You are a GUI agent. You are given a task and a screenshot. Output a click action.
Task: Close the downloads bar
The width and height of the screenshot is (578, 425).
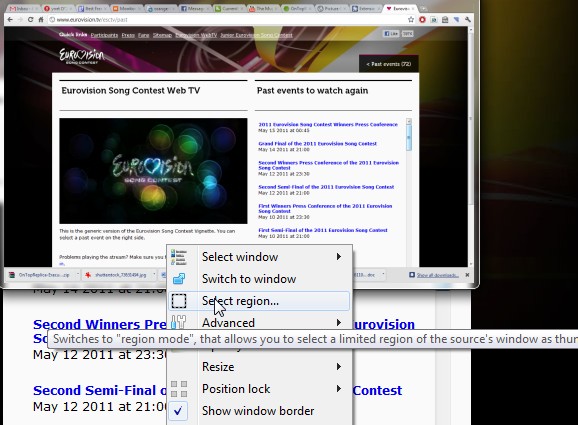point(467,275)
